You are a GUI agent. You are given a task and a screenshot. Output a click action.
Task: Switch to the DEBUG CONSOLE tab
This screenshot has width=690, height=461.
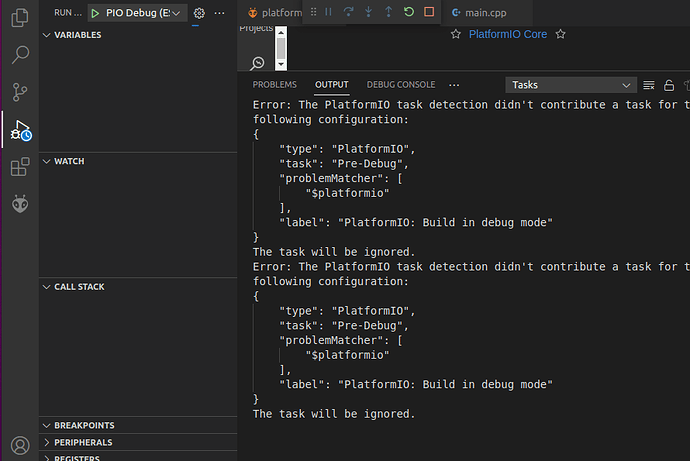coord(401,85)
